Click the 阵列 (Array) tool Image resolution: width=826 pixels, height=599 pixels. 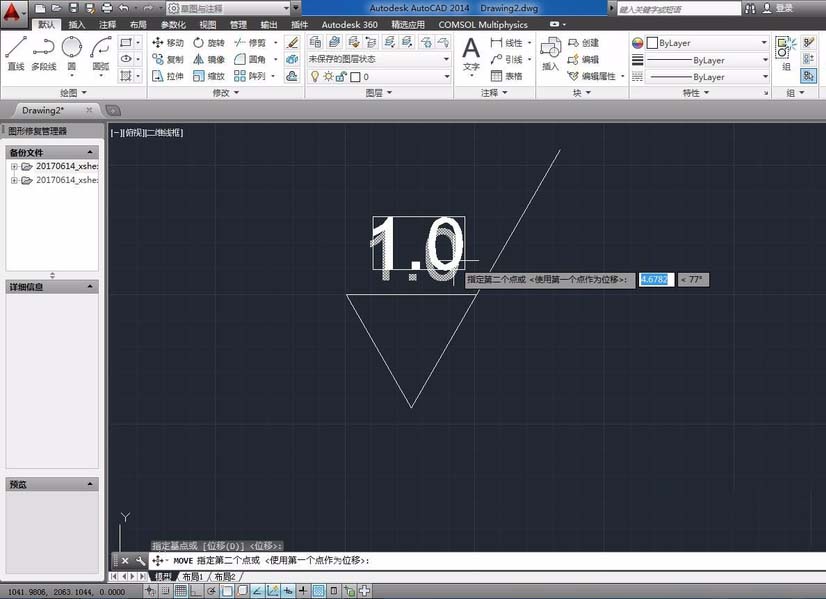coord(250,76)
